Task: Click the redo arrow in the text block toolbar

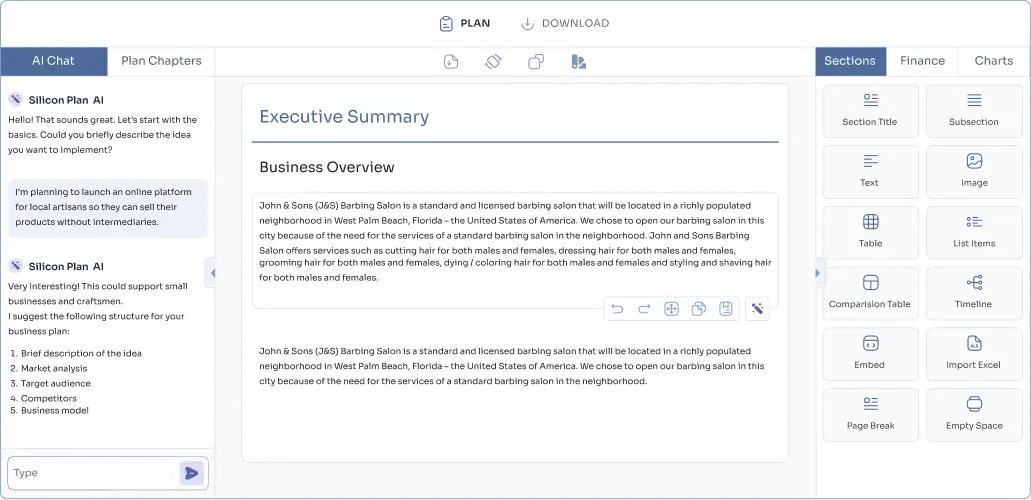Action: pos(644,309)
